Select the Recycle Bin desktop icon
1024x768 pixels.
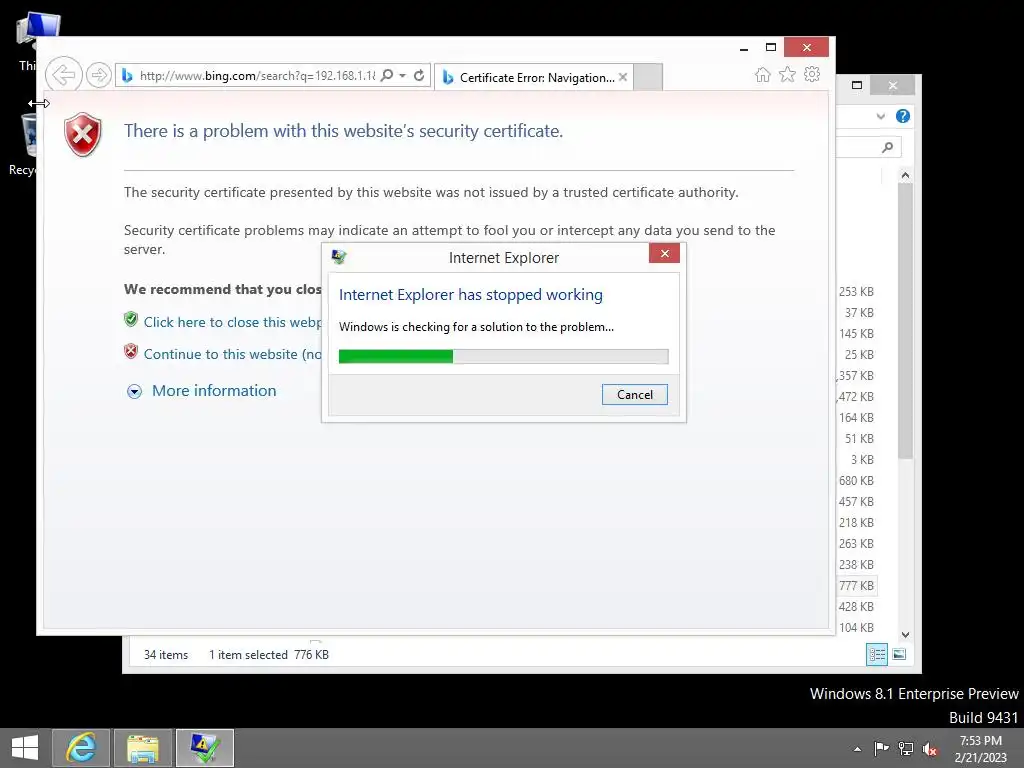[x=22, y=144]
